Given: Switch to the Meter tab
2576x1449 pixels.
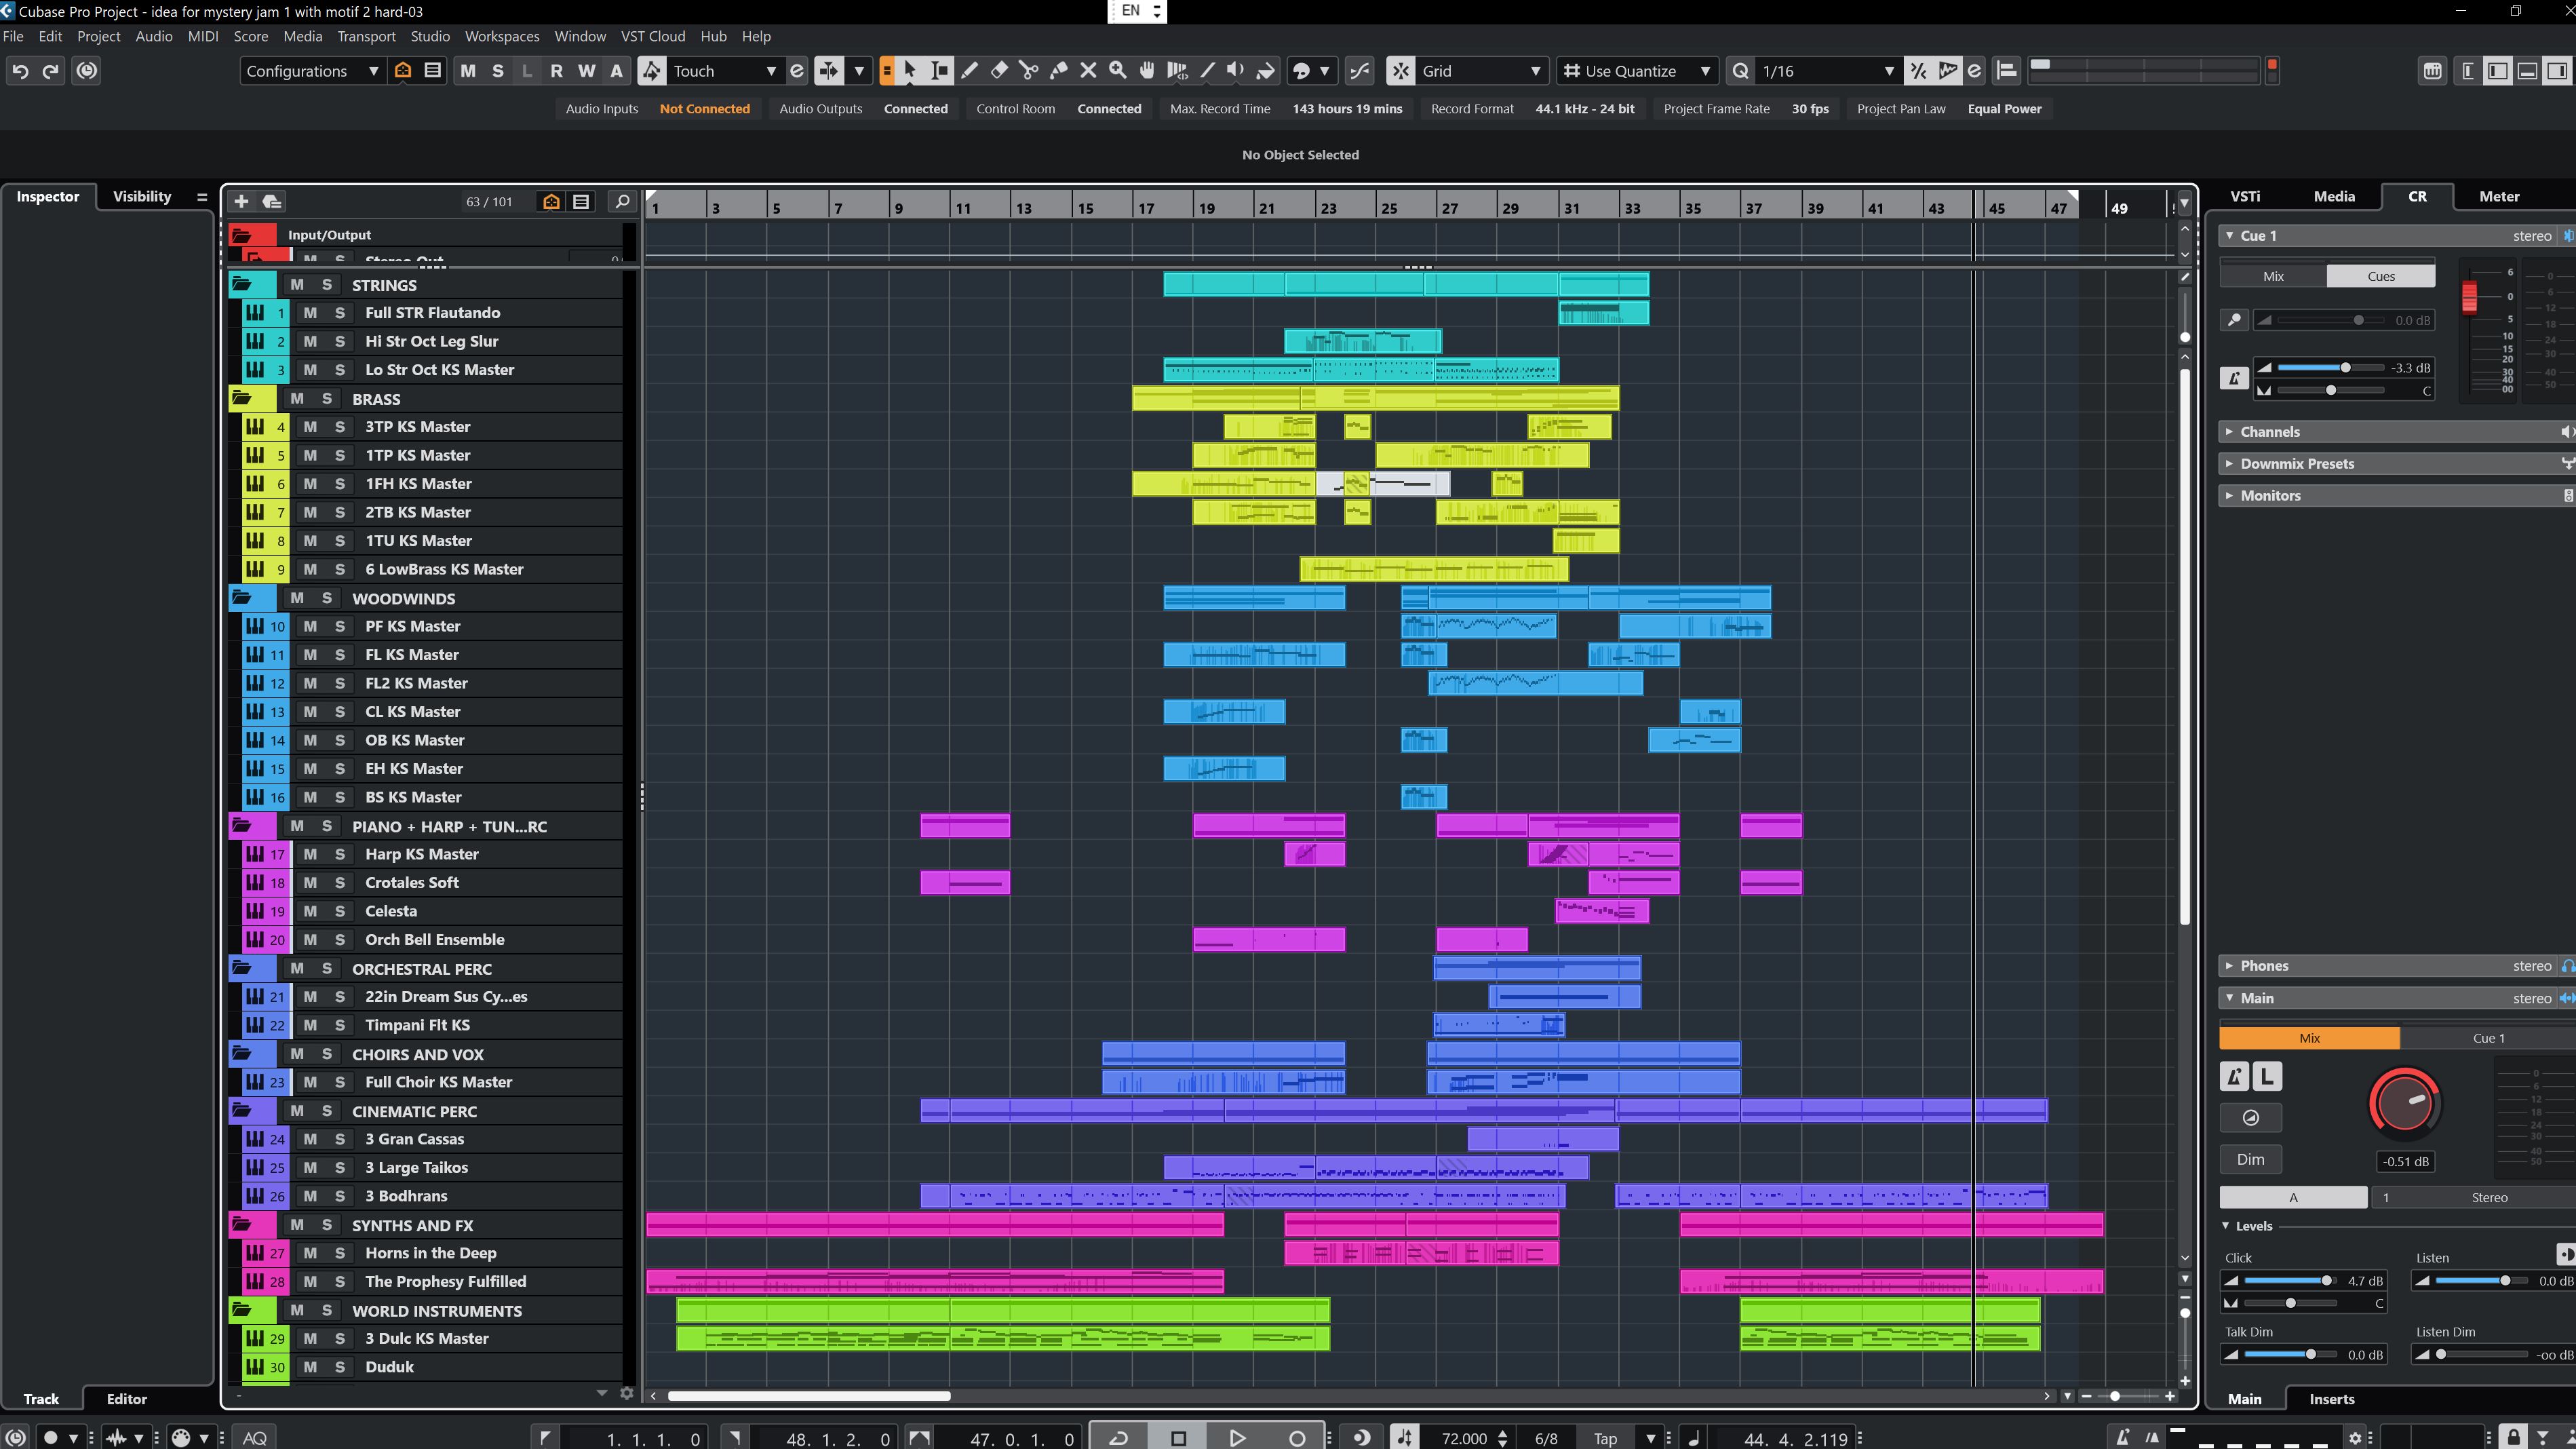Looking at the screenshot, I should tap(2498, 196).
